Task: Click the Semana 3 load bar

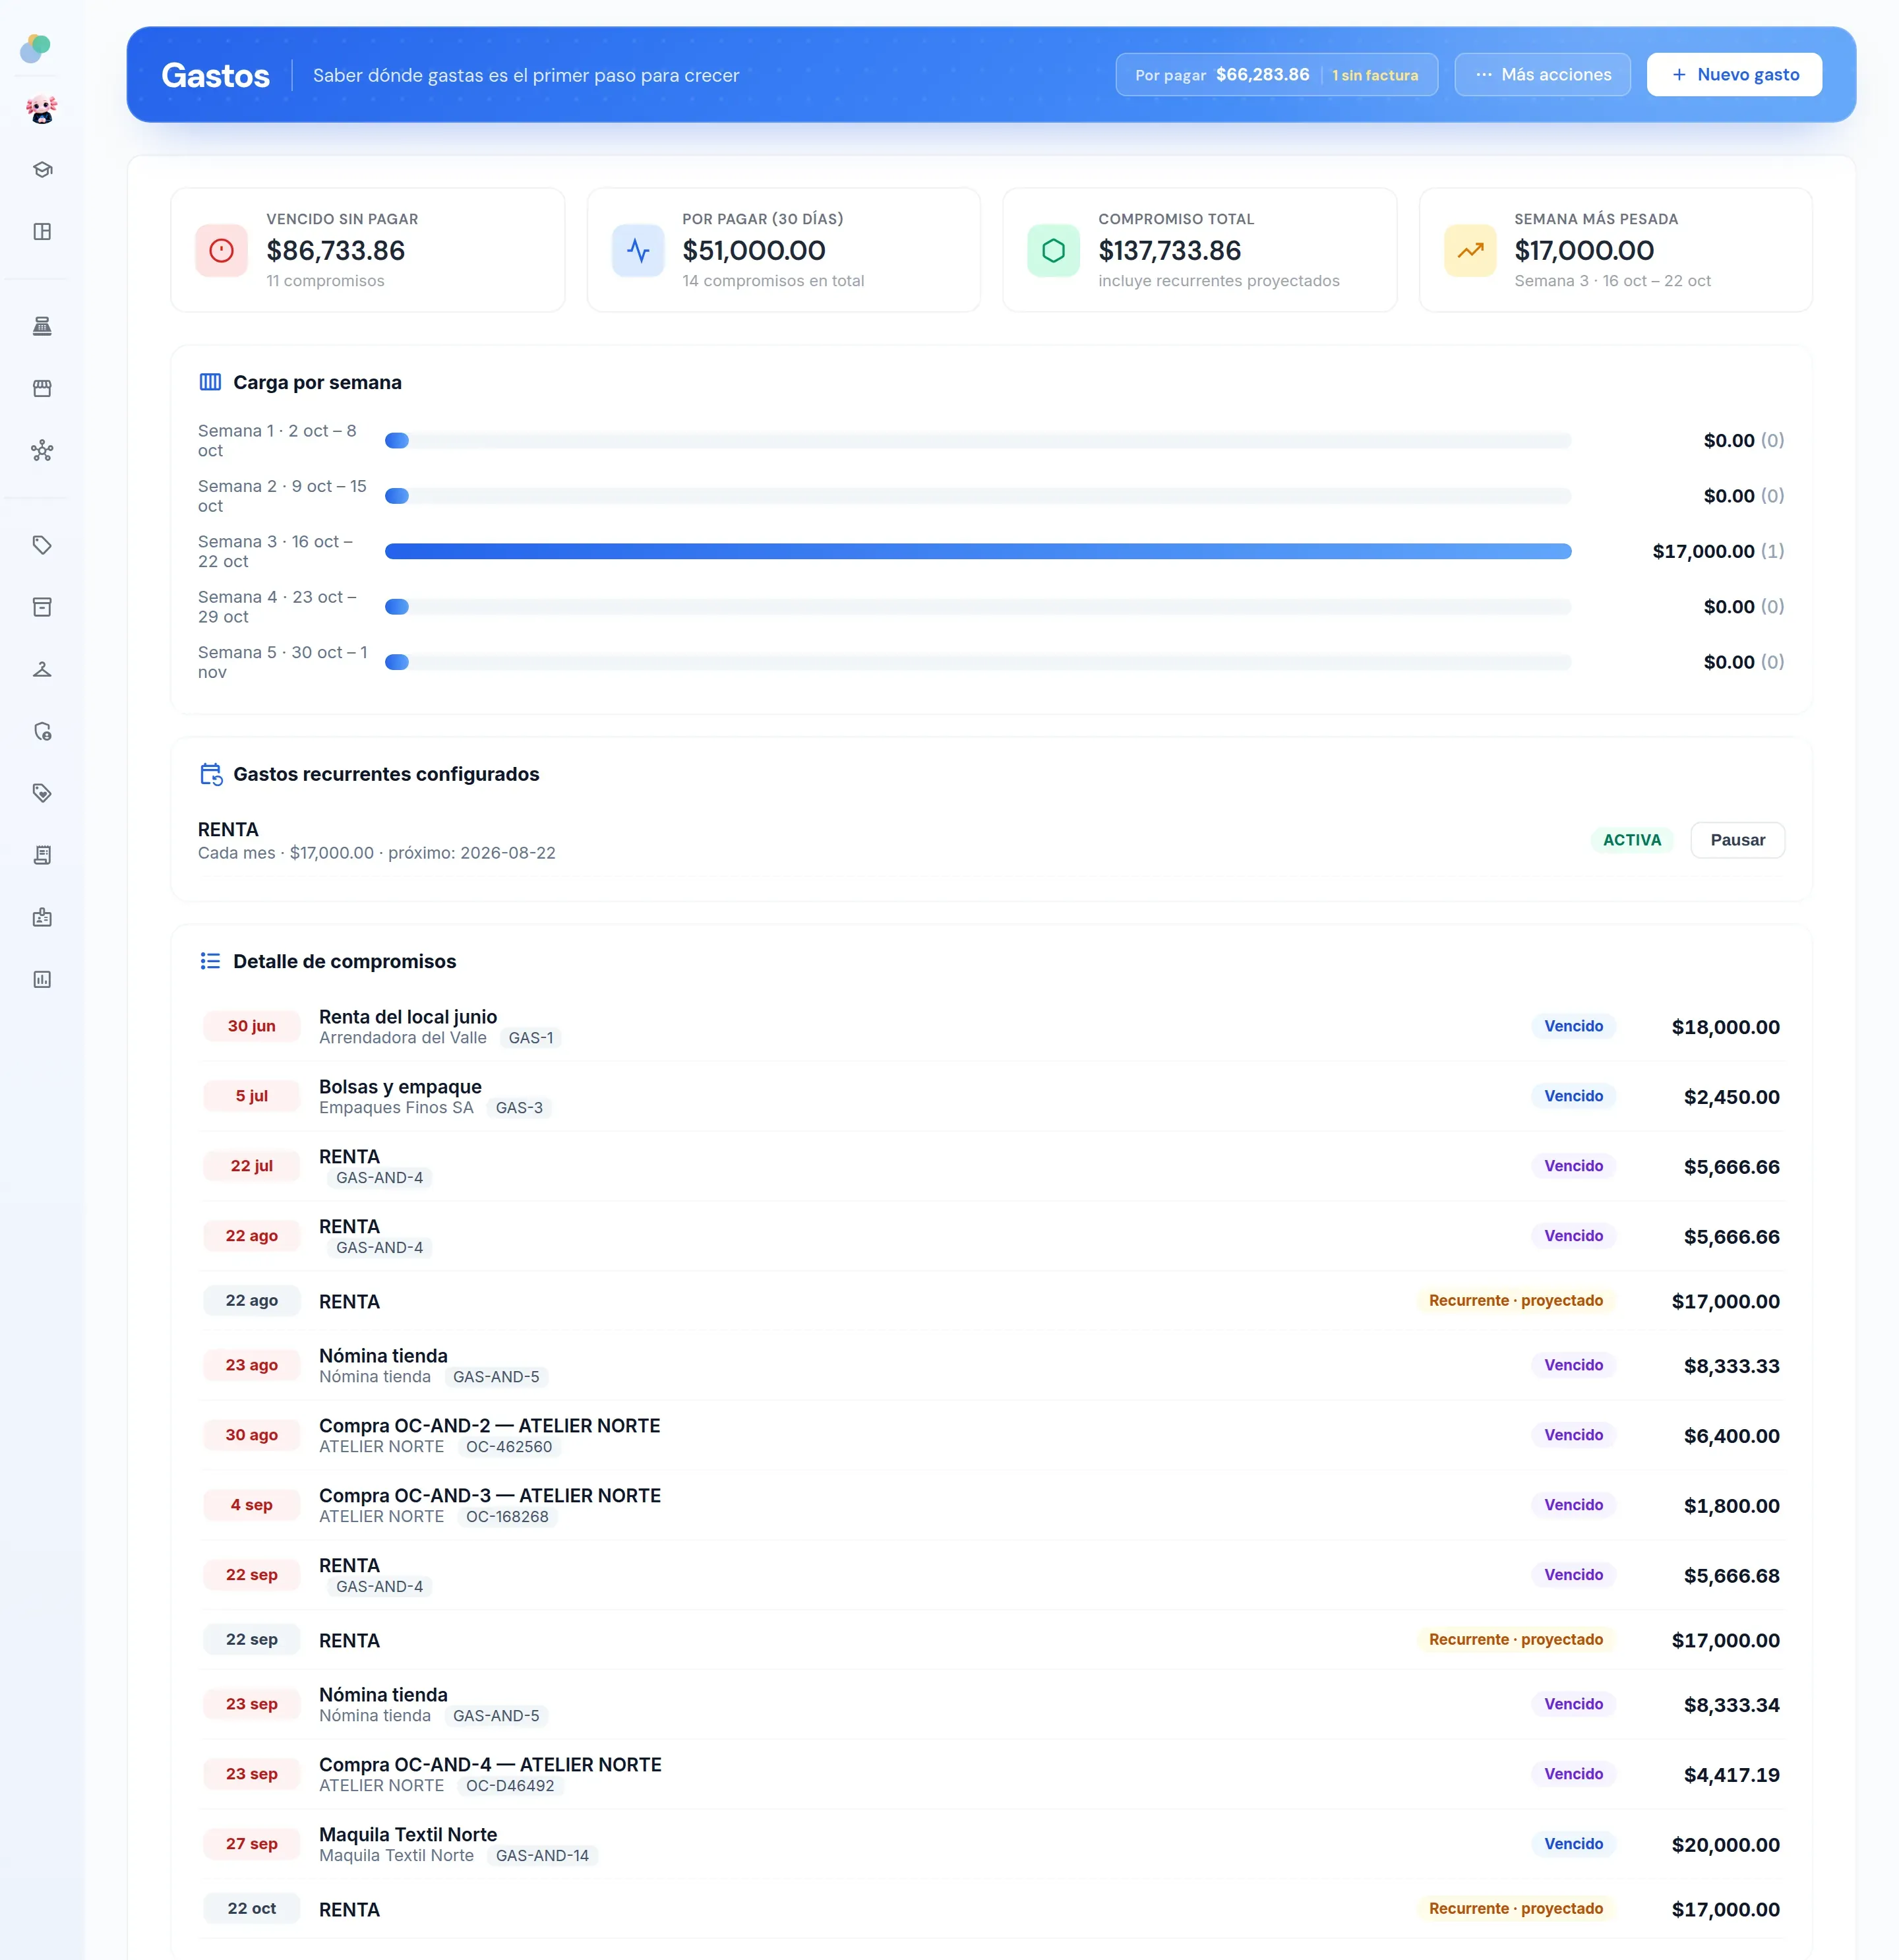Action: click(978, 551)
